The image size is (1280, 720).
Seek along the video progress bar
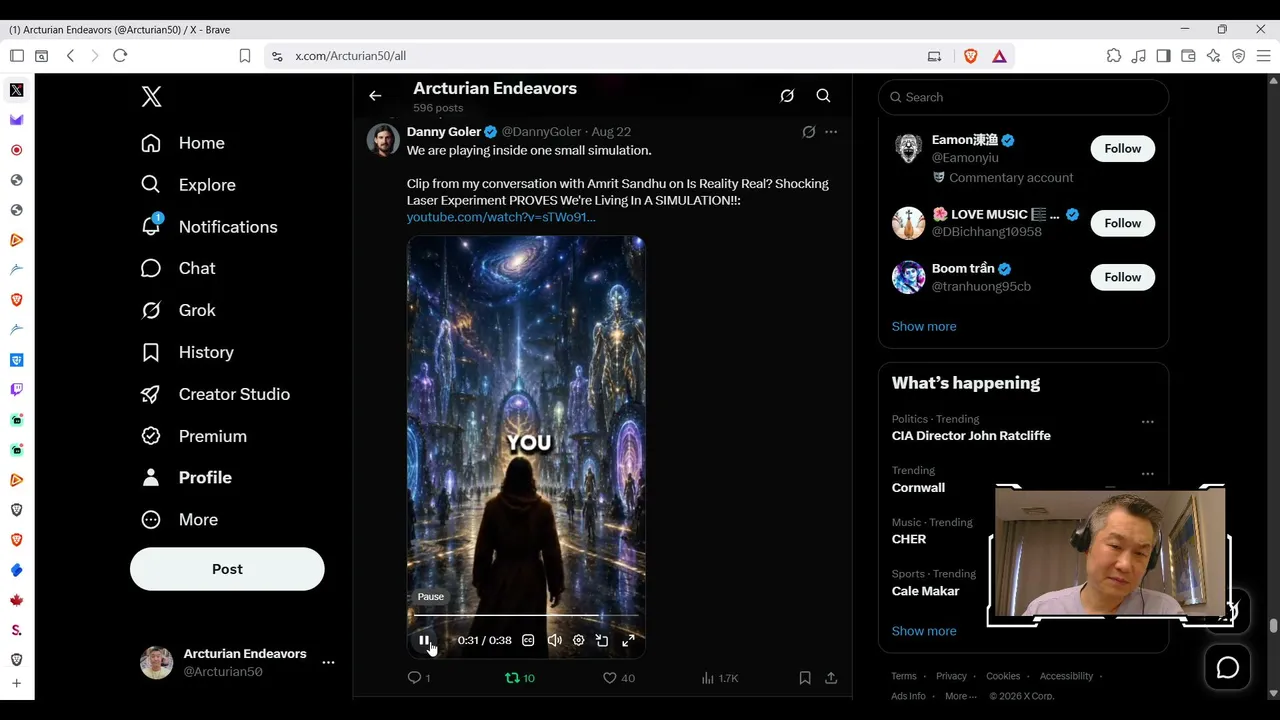click(526, 615)
